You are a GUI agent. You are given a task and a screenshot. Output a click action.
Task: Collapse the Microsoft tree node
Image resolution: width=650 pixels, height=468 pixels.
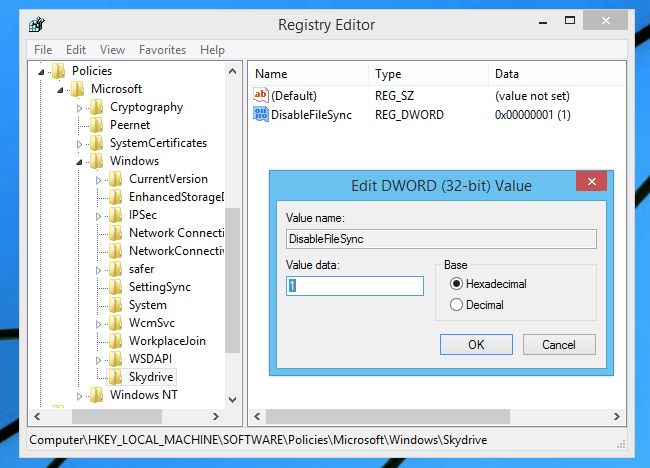60,90
